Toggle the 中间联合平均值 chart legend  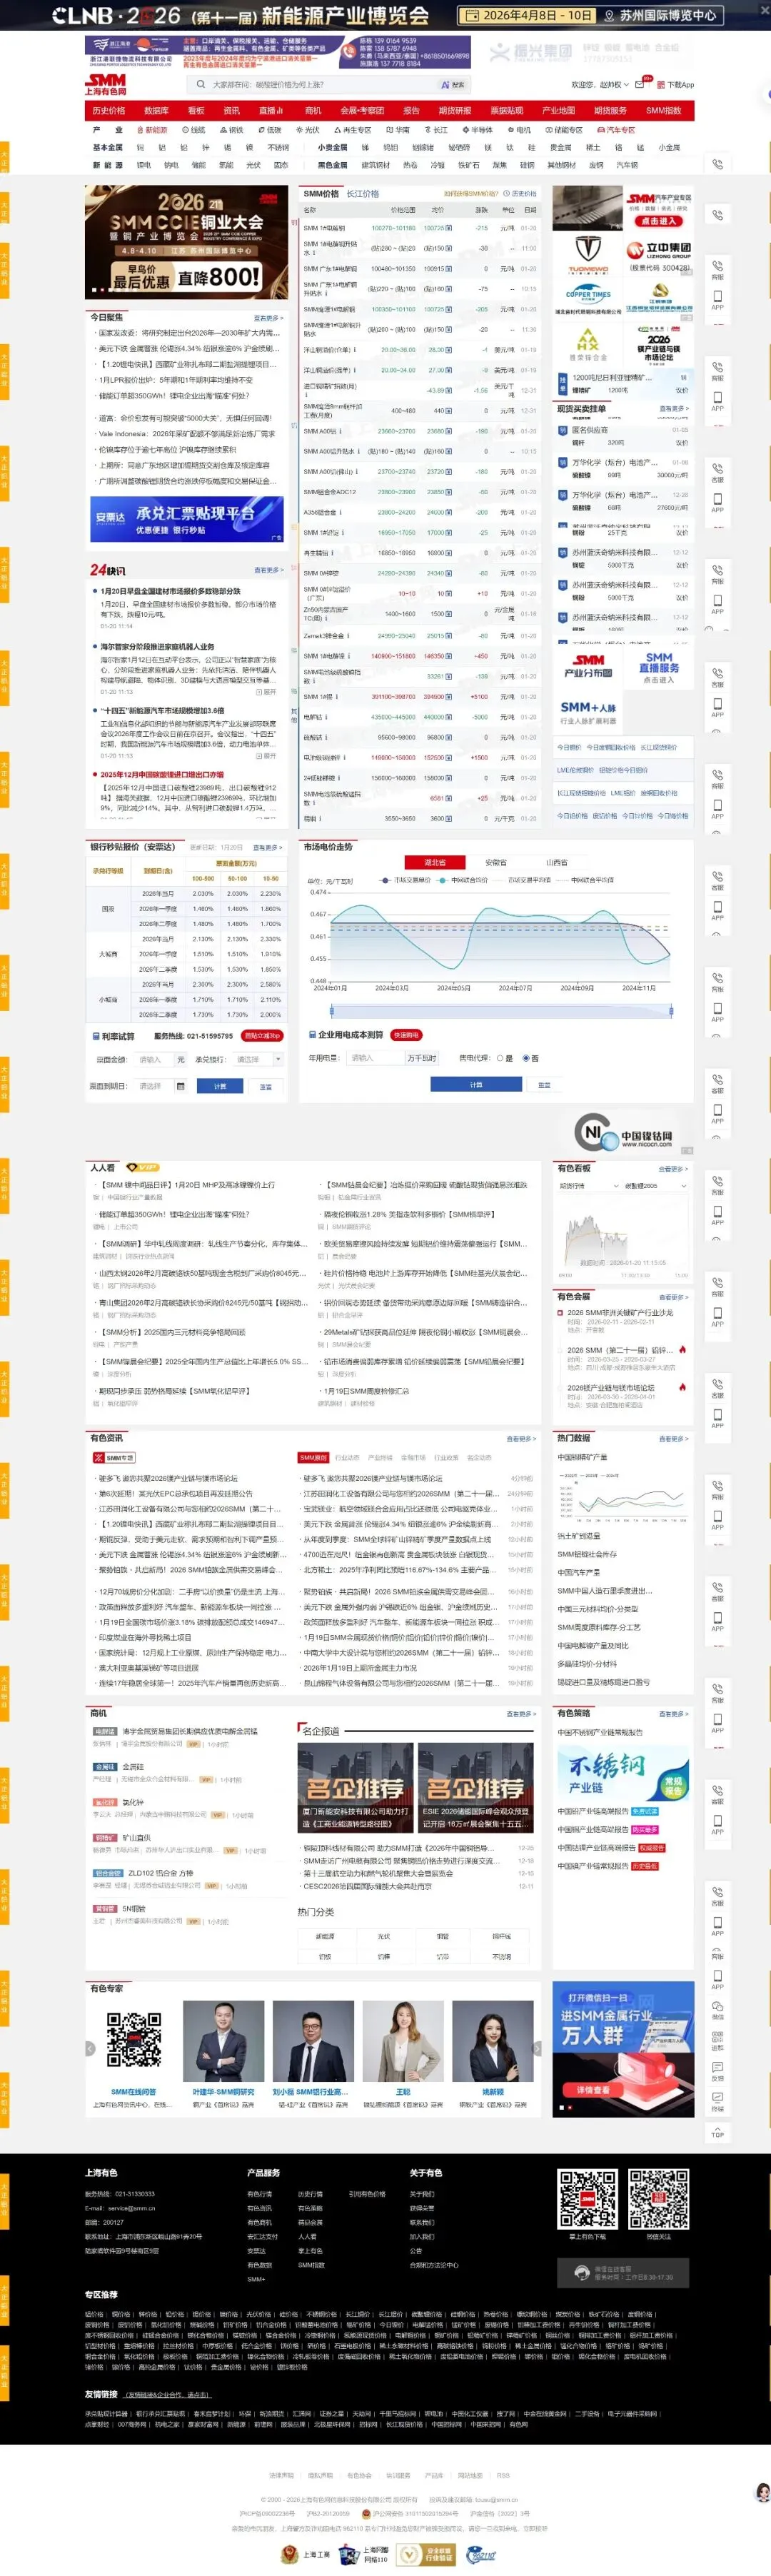[586, 880]
